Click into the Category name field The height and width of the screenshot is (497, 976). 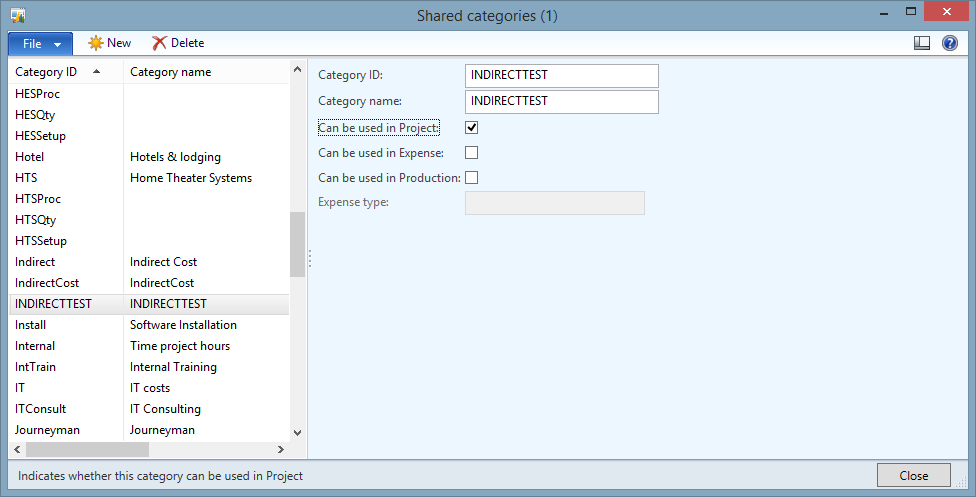[x=561, y=101]
